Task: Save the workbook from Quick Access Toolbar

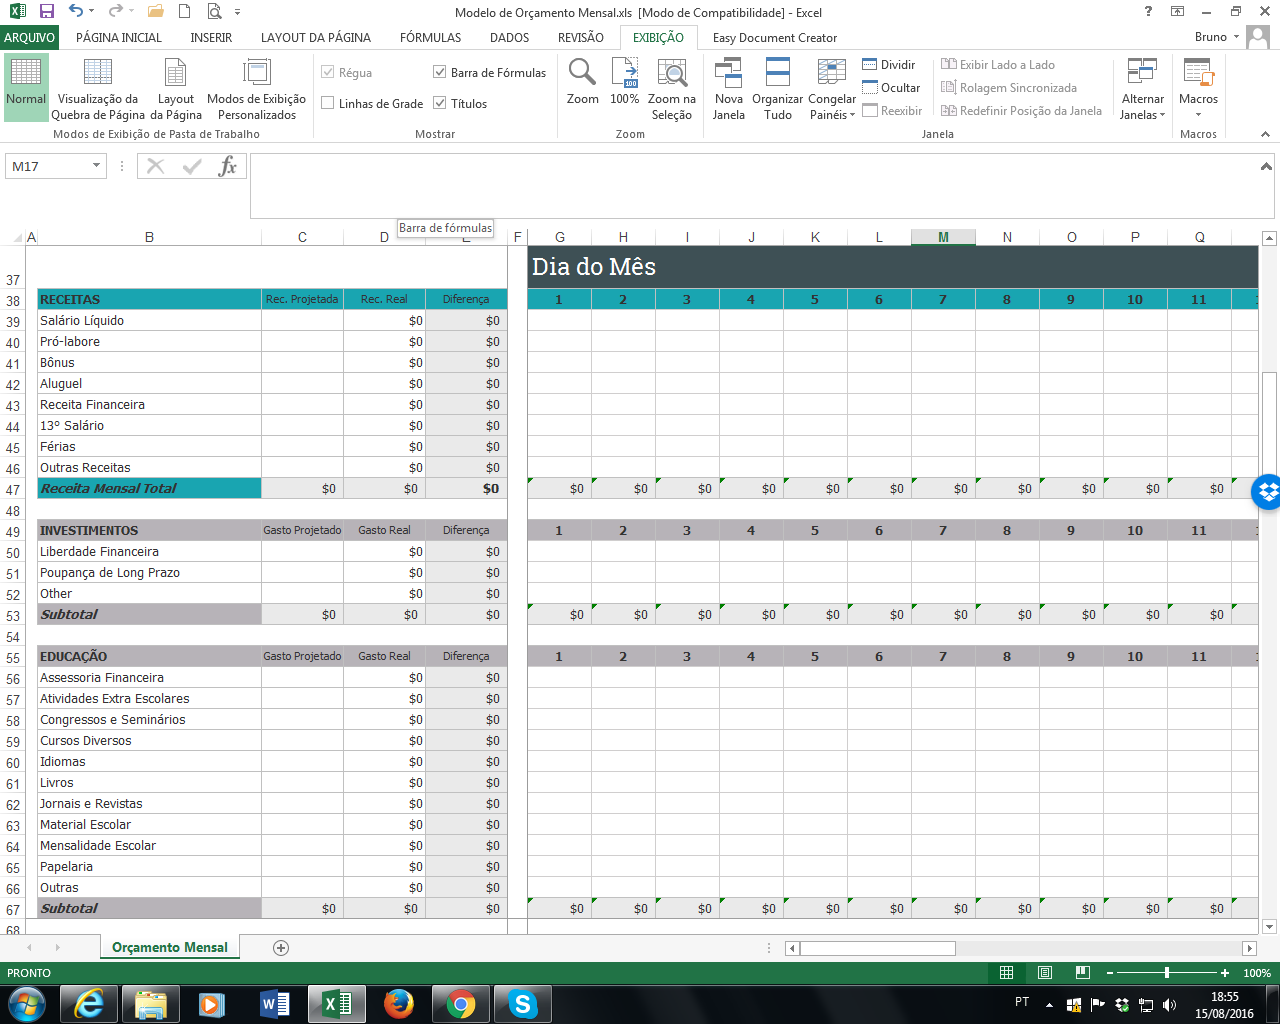Action: 46,12
